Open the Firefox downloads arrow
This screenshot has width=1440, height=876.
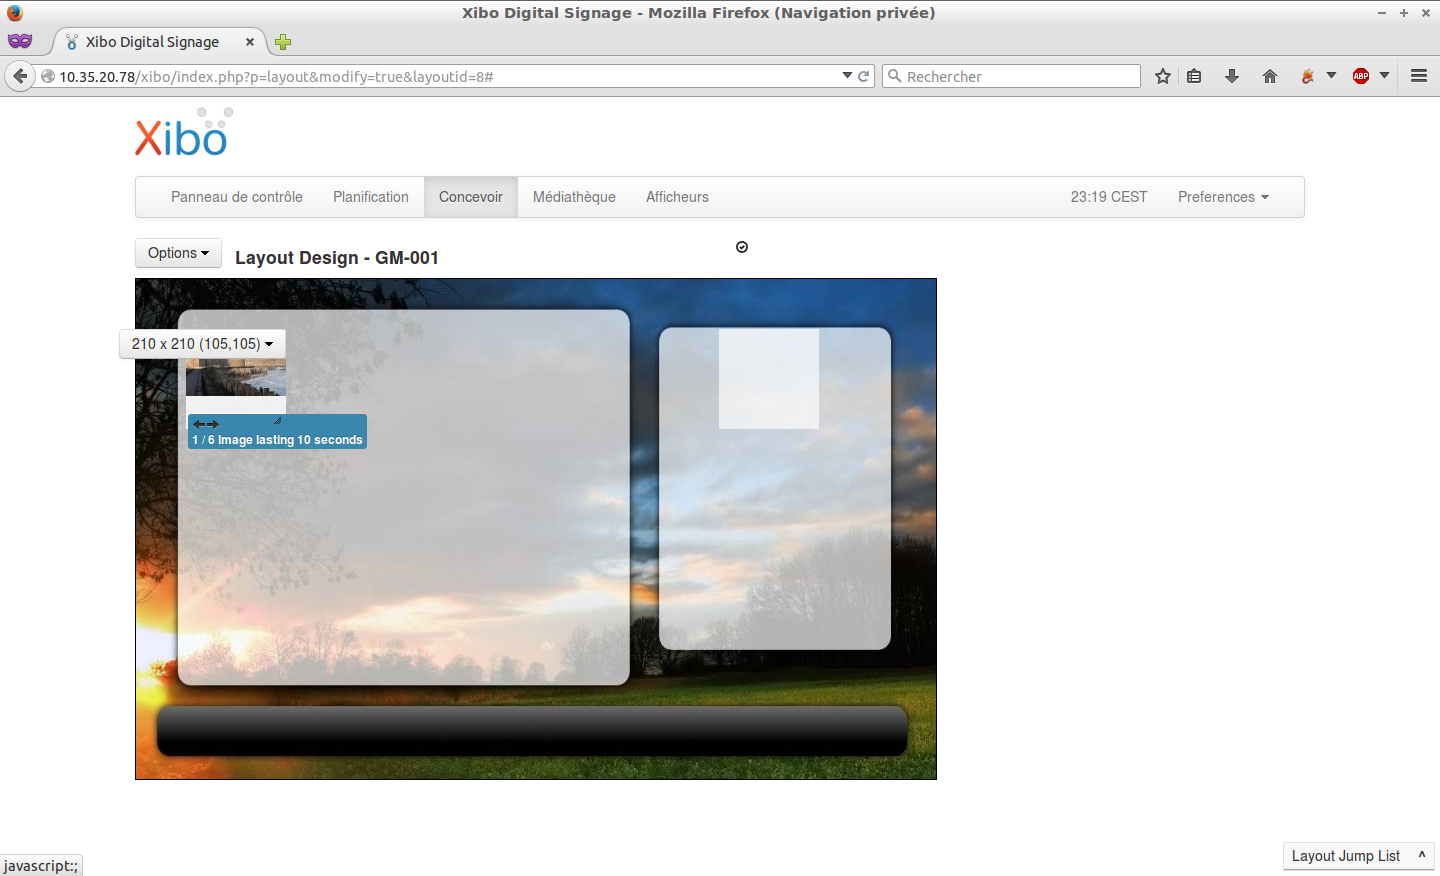pyautogui.click(x=1232, y=76)
